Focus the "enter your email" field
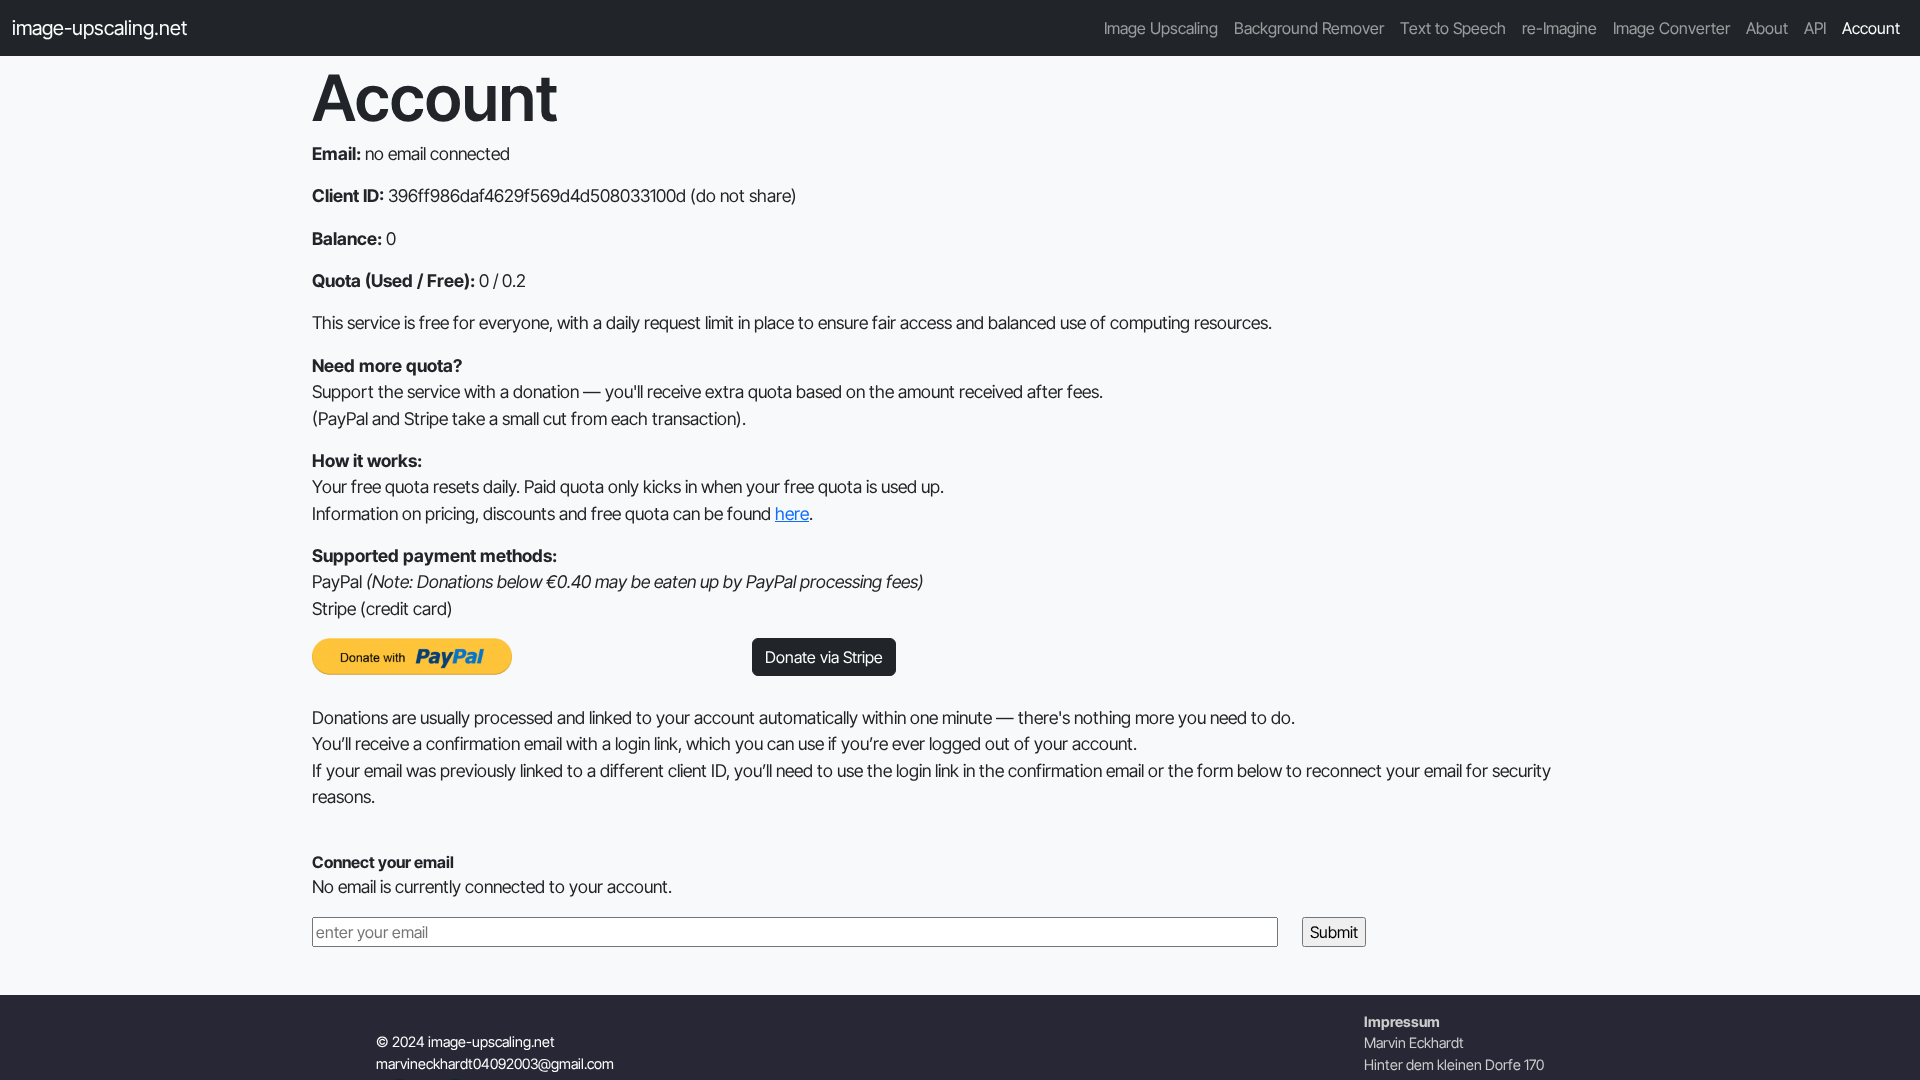Image resolution: width=1920 pixels, height=1080 pixels. click(794, 932)
